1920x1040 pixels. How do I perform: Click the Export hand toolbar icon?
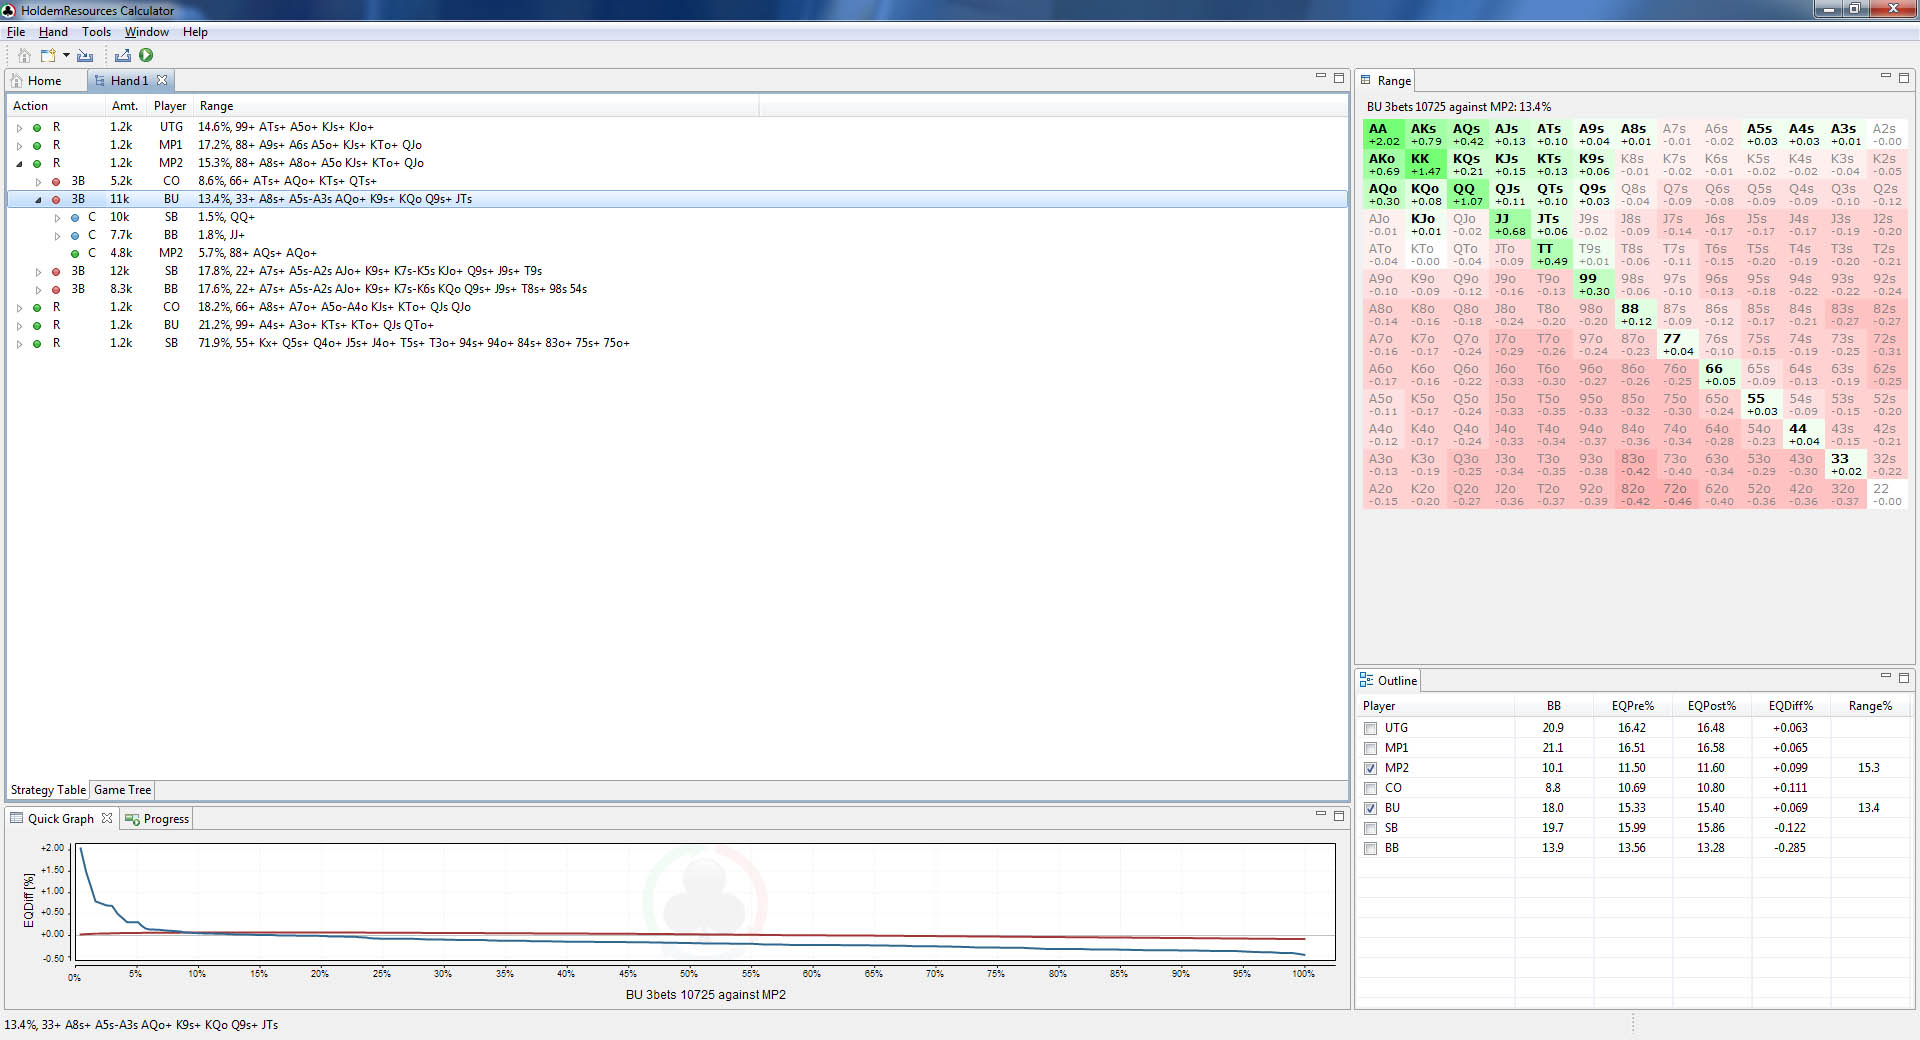123,56
